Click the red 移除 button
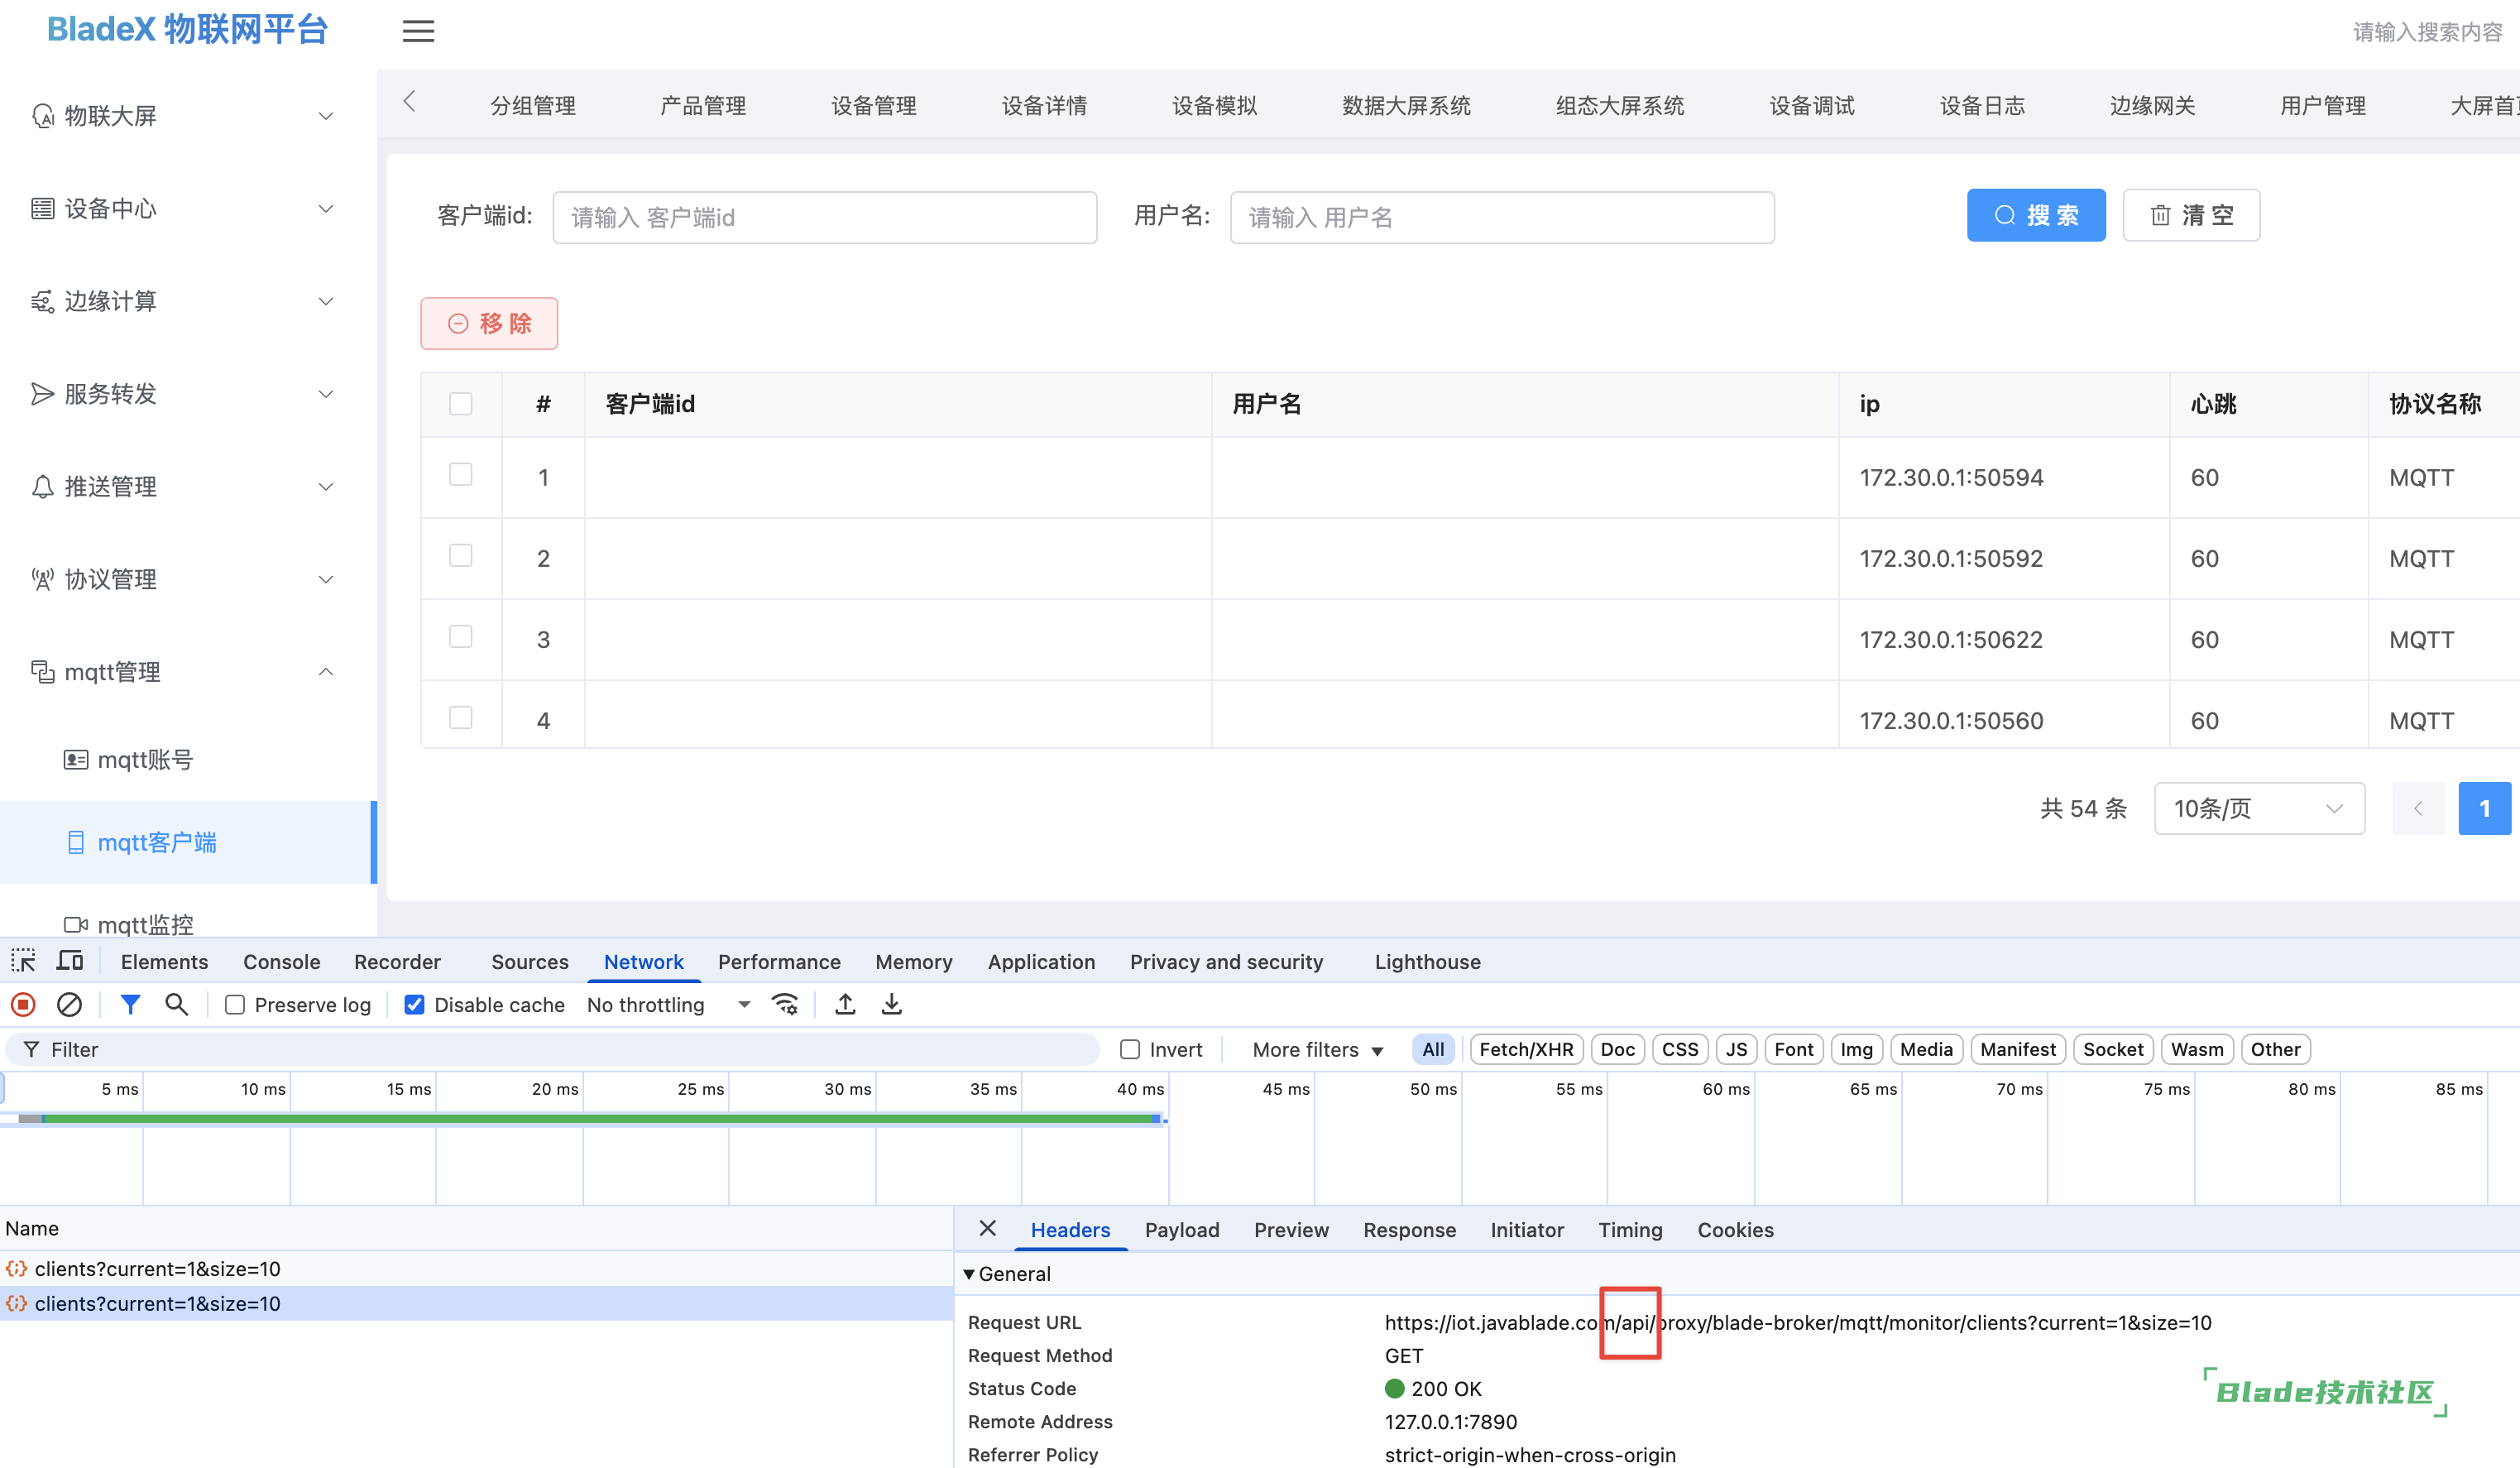 489,323
